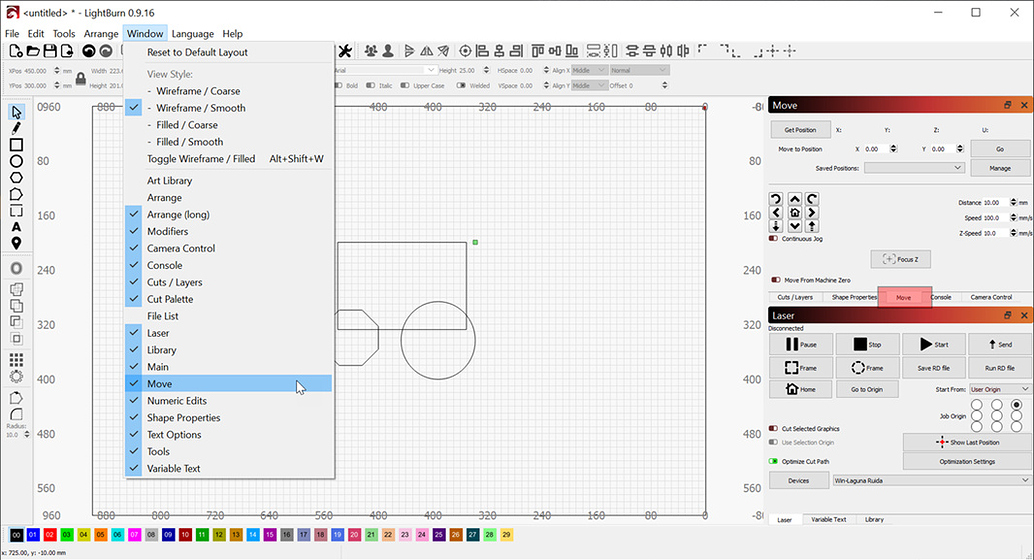The height and width of the screenshot is (560, 1034).
Task: Select the Polygon hexagon tool
Action: (x=16, y=177)
